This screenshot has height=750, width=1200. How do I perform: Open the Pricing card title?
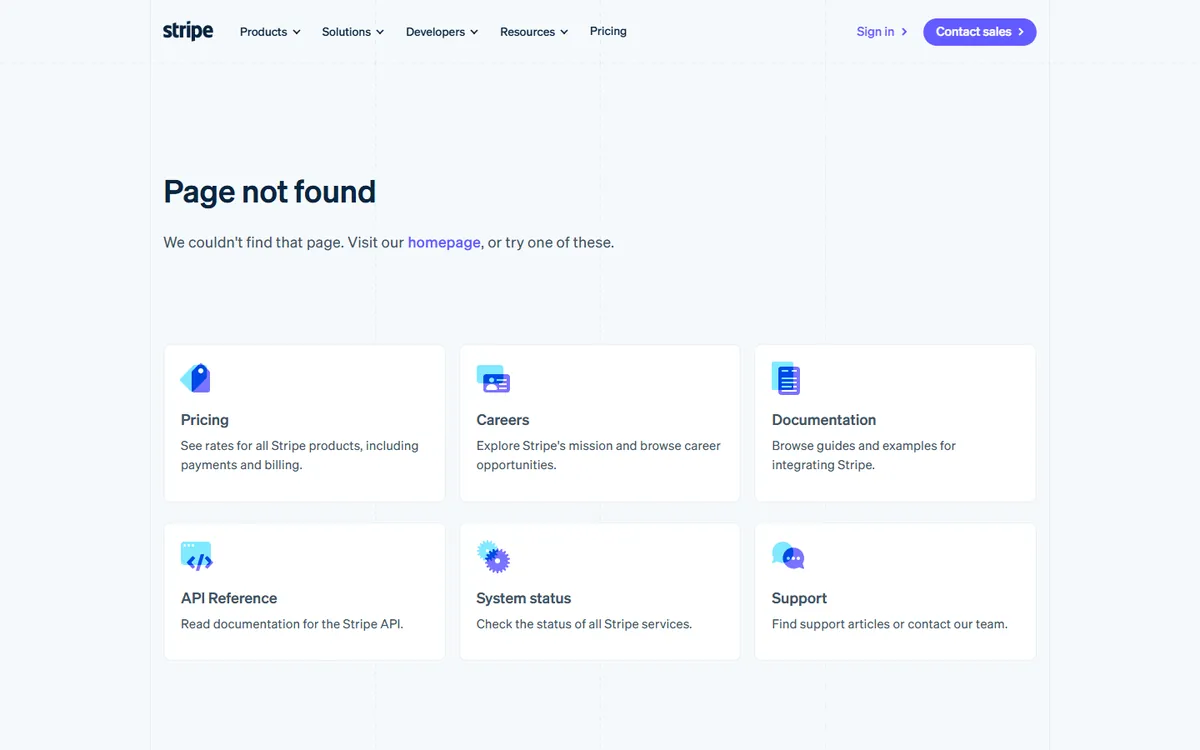tap(205, 420)
